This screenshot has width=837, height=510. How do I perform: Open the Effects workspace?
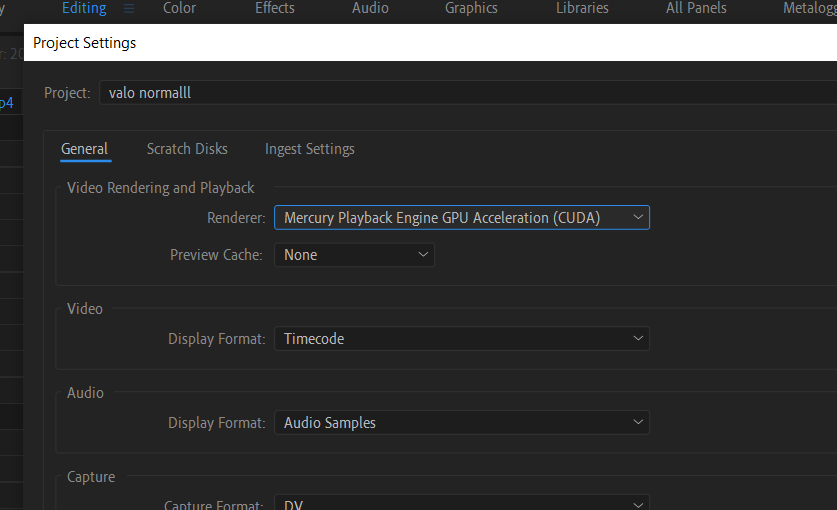pos(274,8)
